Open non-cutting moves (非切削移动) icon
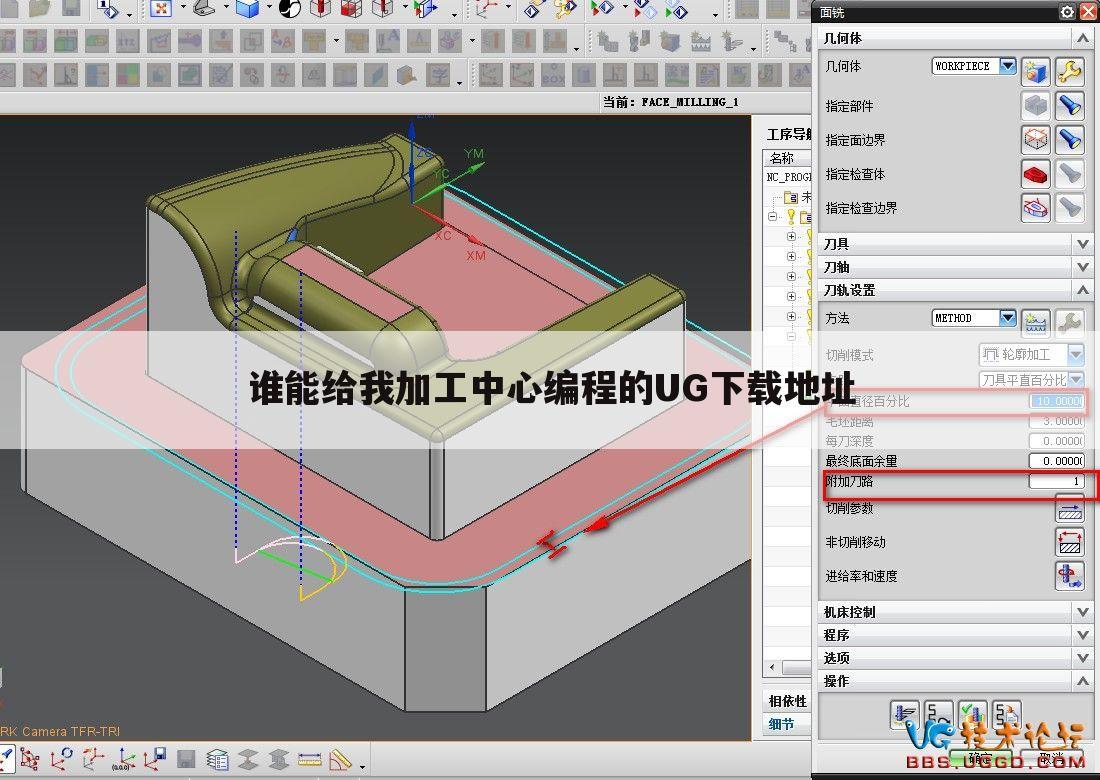This screenshot has width=1100, height=780. (x=1070, y=543)
